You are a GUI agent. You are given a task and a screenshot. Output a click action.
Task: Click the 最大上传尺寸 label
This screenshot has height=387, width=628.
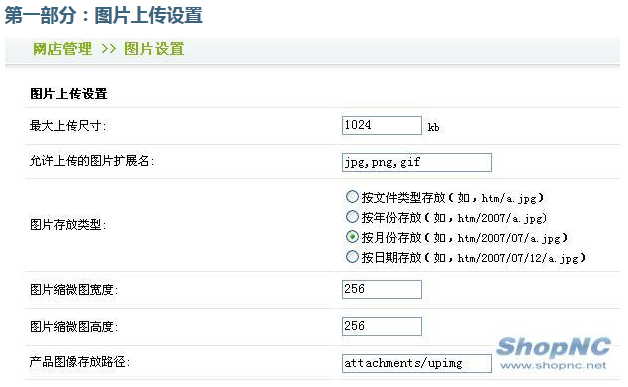[68, 126]
